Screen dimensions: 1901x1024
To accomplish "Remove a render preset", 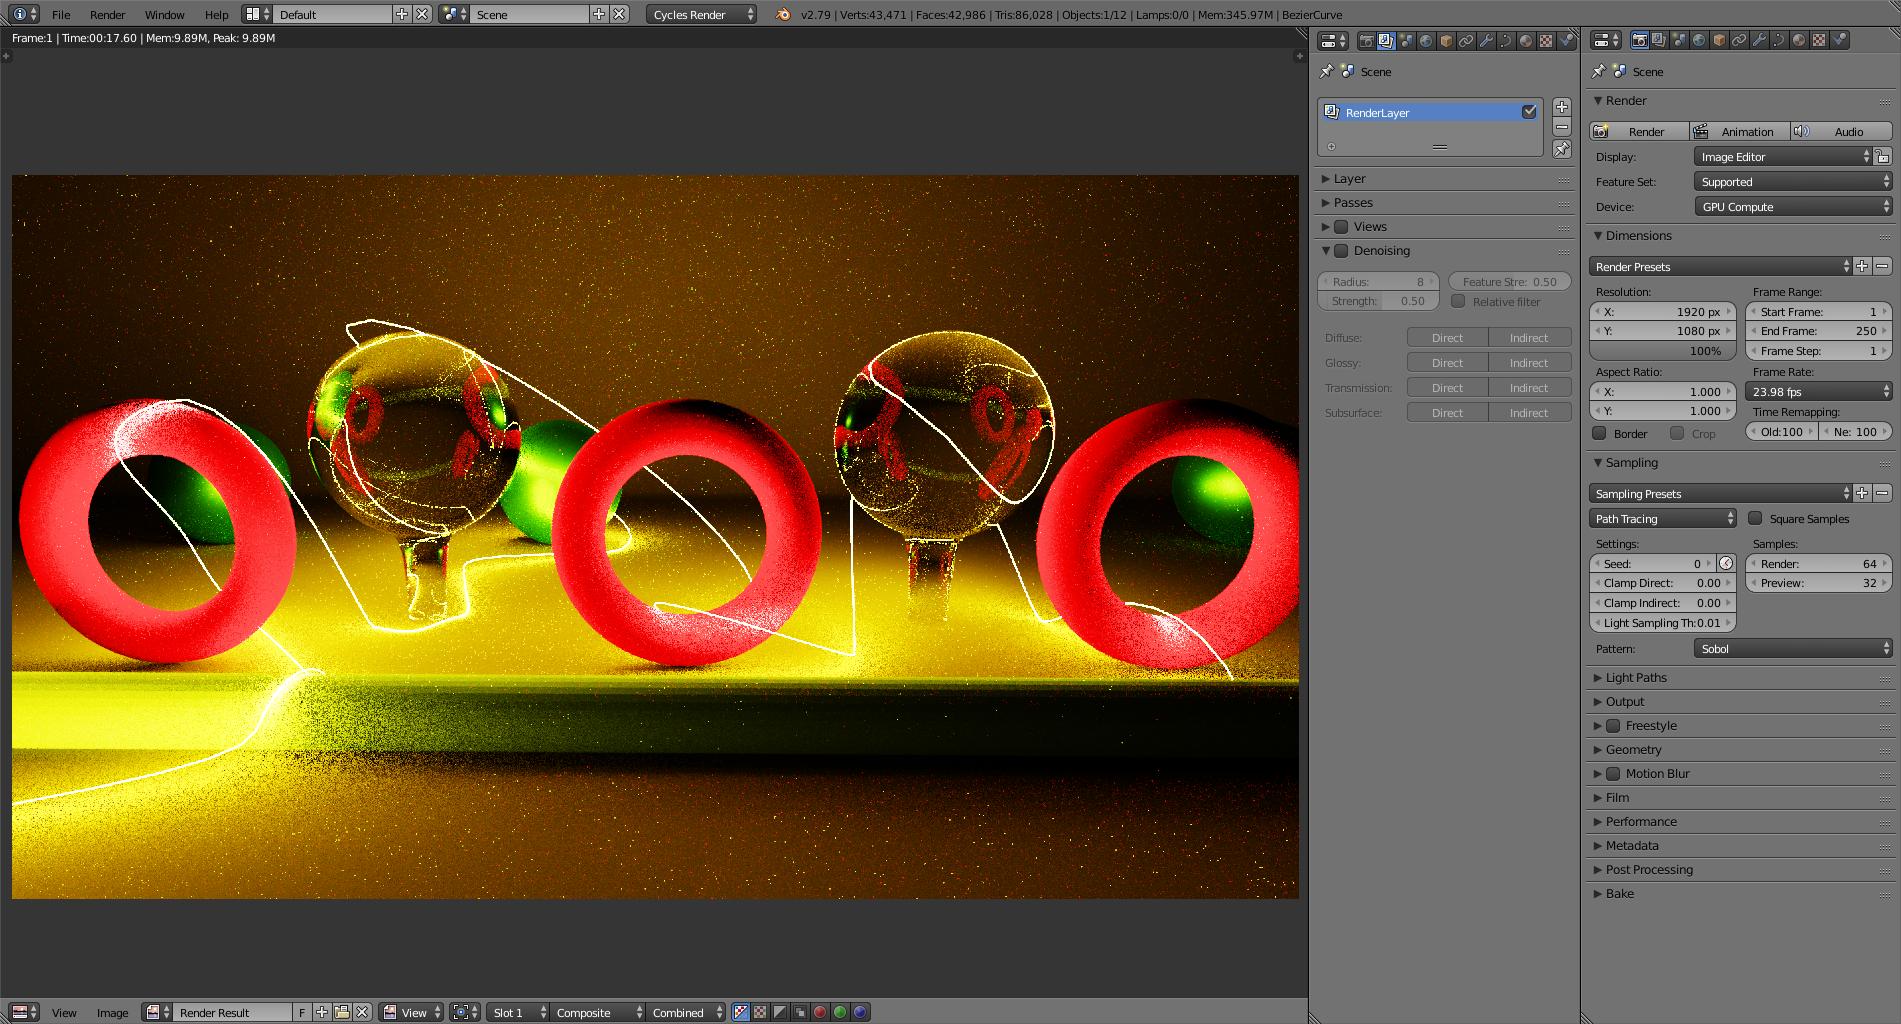I will click(1882, 266).
